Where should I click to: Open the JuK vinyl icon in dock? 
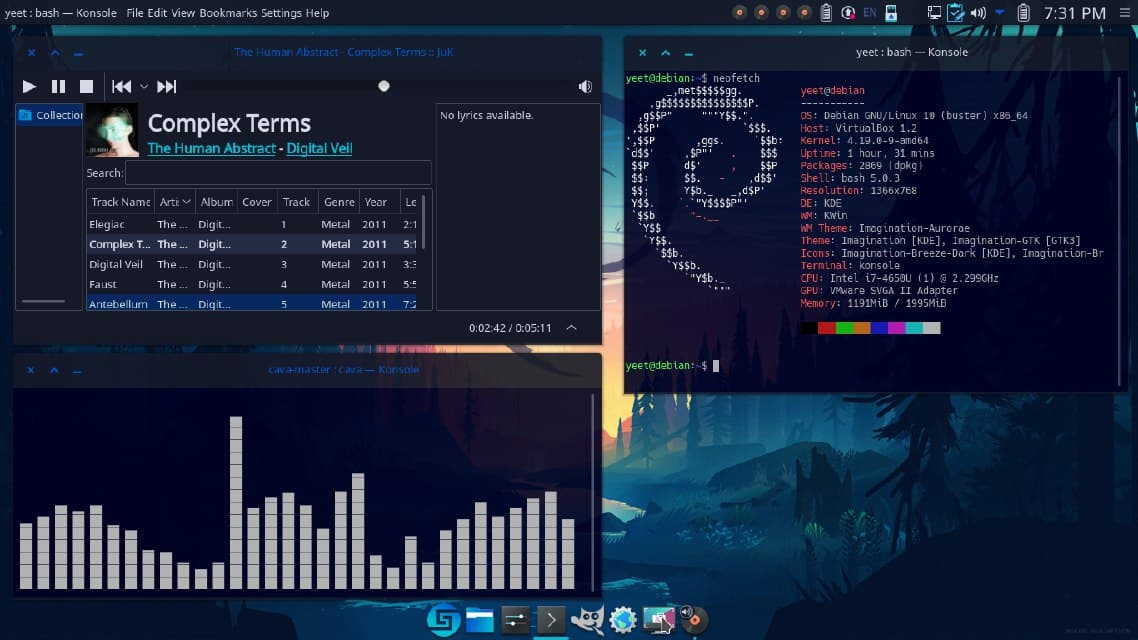[x=693, y=618]
